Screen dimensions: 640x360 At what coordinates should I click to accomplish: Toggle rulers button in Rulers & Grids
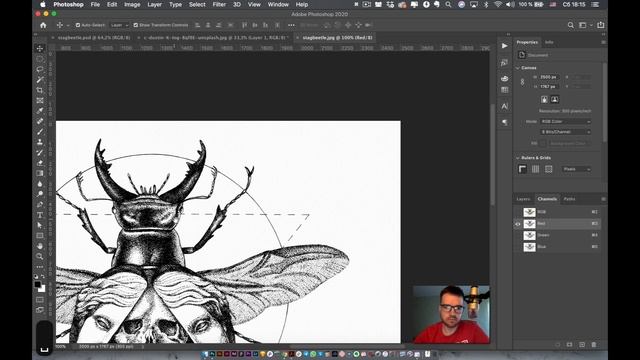coord(522,169)
